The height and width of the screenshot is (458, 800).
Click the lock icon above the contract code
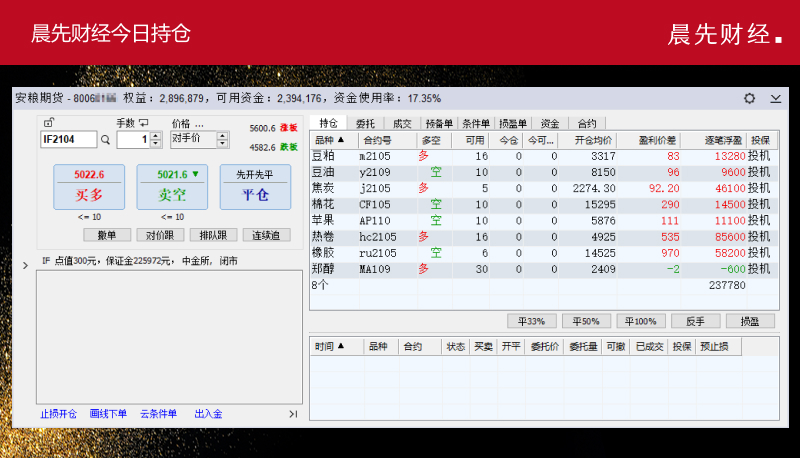pos(49,122)
